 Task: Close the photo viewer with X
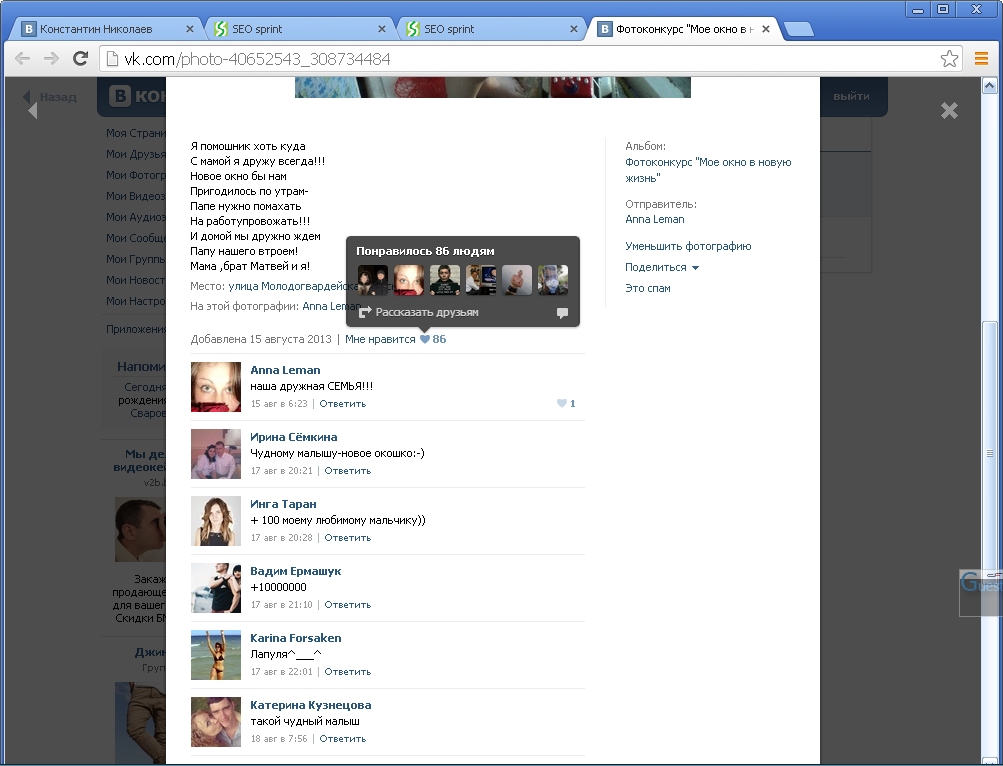click(949, 111)
